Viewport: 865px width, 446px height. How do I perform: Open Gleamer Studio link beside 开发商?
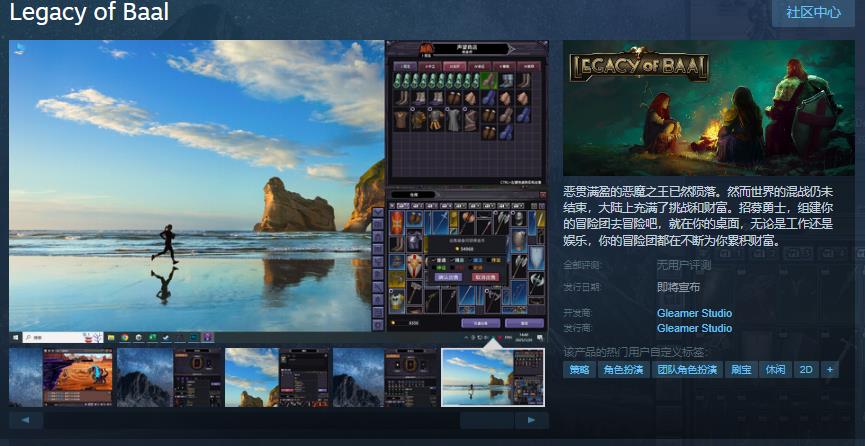(694, 313)
